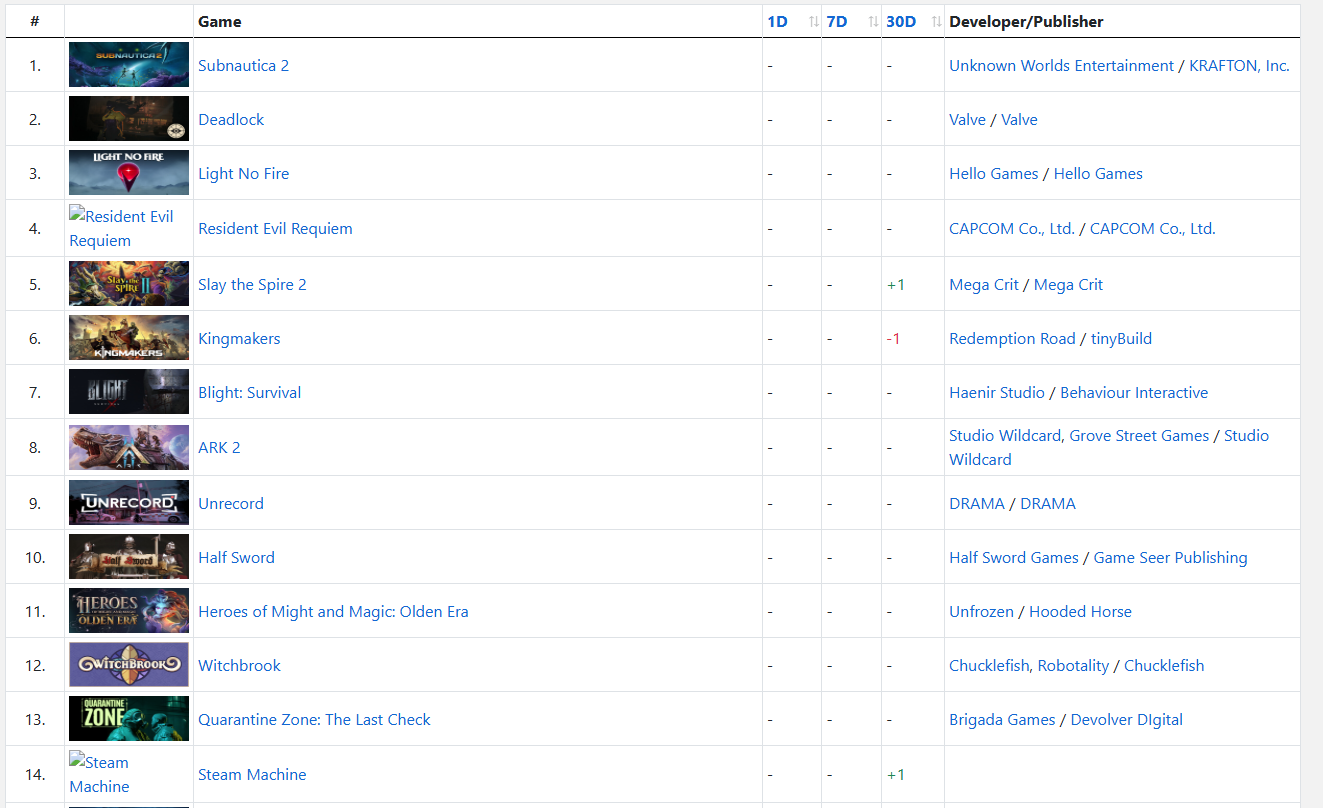Open the Witchbrook logo thumbnail
The width and height of the screenshot is (1323, 808).
[129, 665]
